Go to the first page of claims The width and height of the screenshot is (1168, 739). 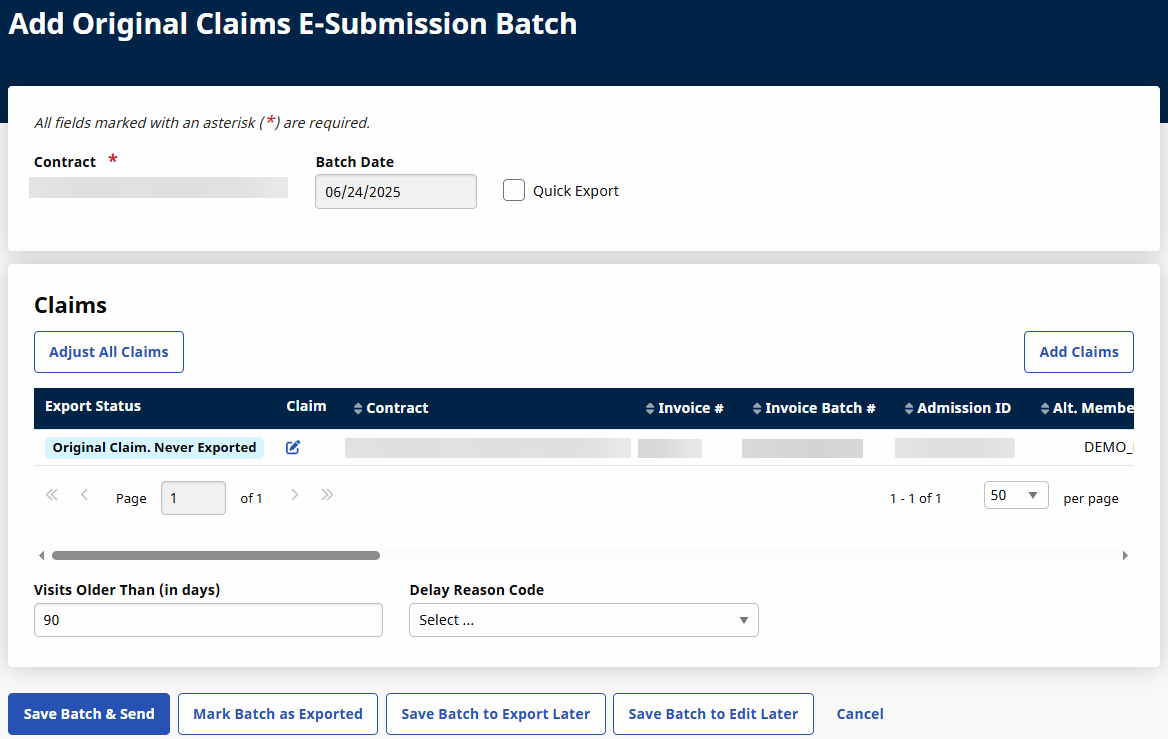(x=52, y=495)
